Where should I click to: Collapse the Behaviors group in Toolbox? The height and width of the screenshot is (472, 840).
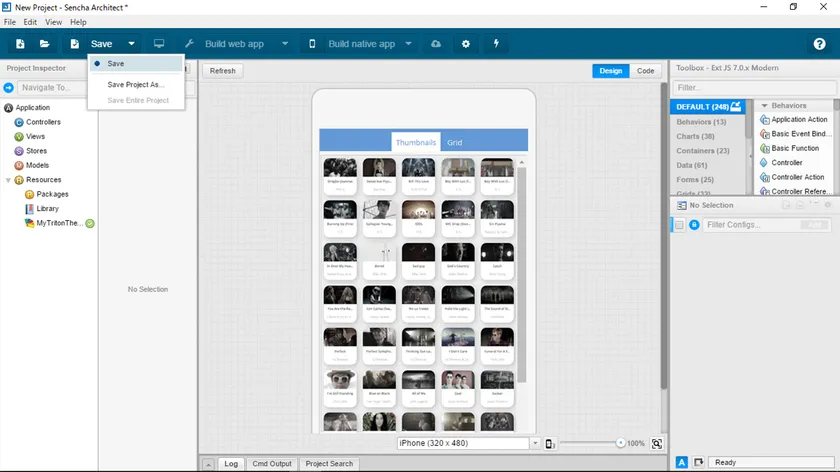click(762, 105)
